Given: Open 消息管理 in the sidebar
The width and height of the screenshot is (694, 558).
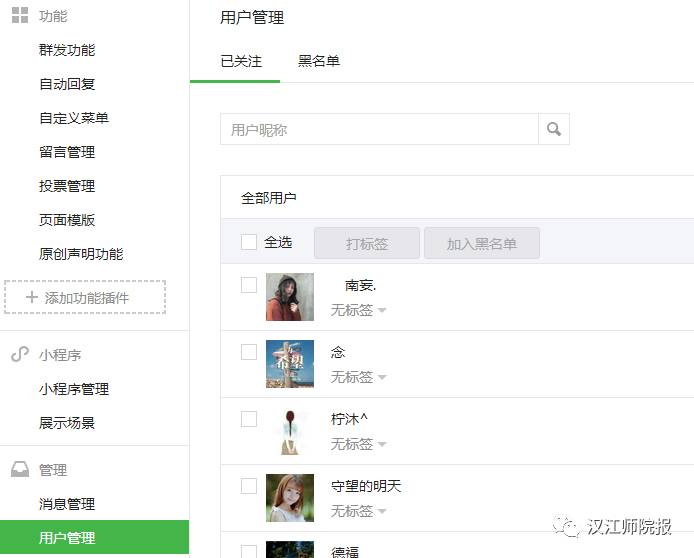Looking at the screenshot, I should pos(67,504).
